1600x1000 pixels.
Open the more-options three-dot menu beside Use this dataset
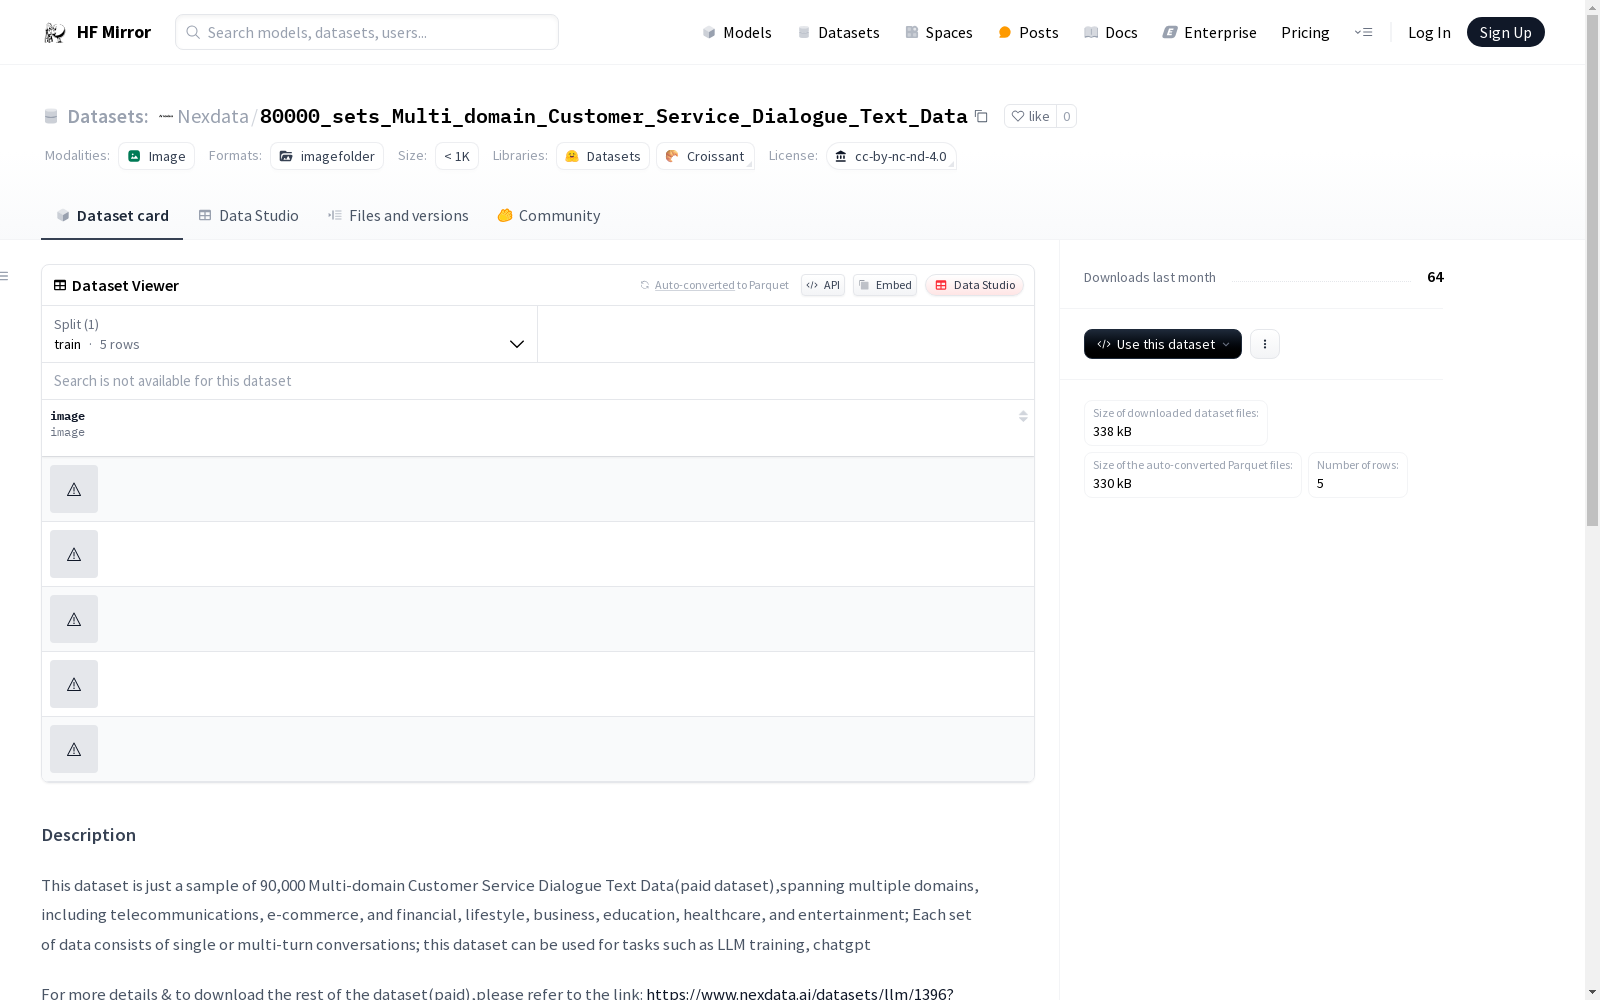coord(1265,344)
